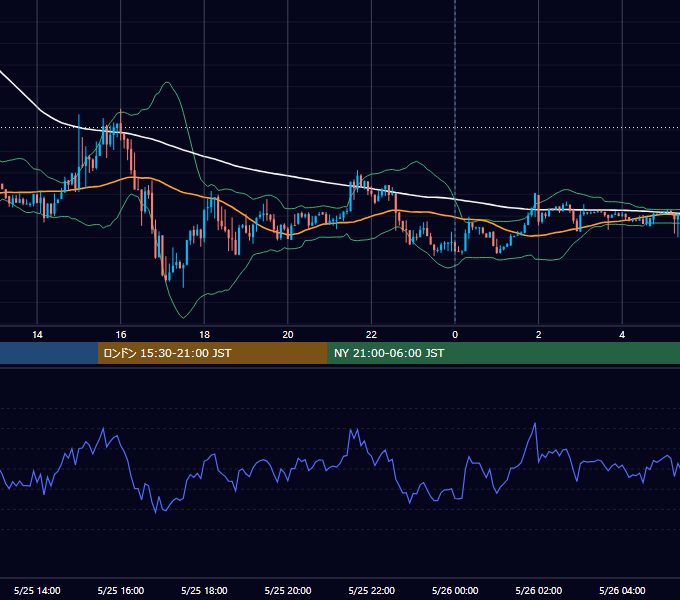Click the 18 hour label on price chart axis
The image size is (680, 600).
204,335
